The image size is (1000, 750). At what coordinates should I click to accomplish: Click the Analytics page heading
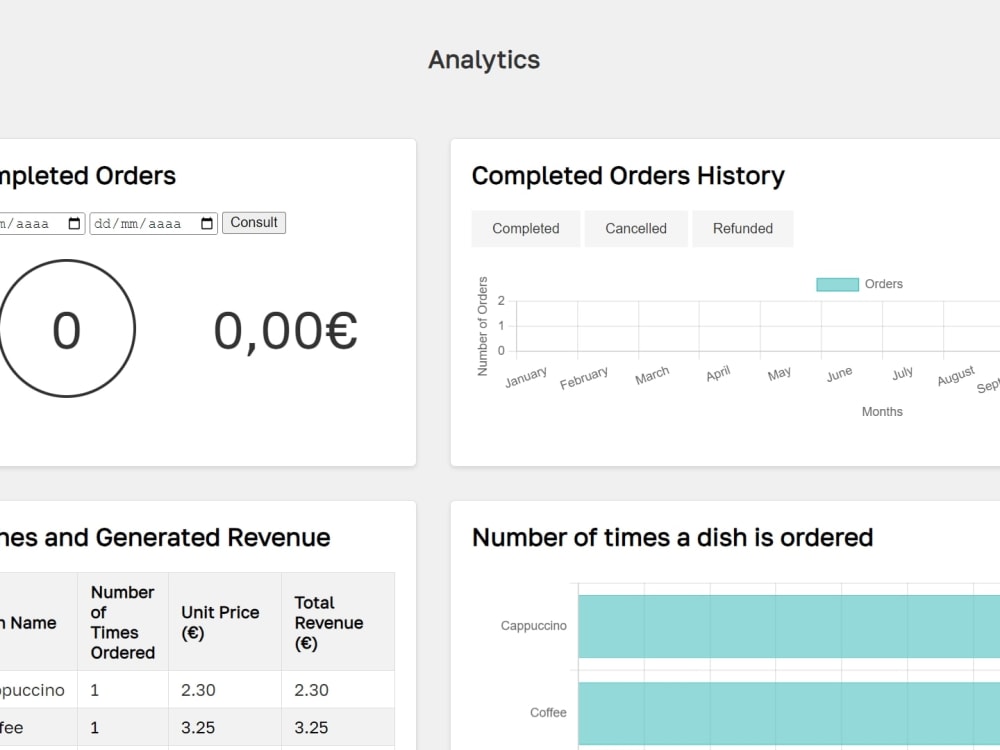(x=484, y=60)
